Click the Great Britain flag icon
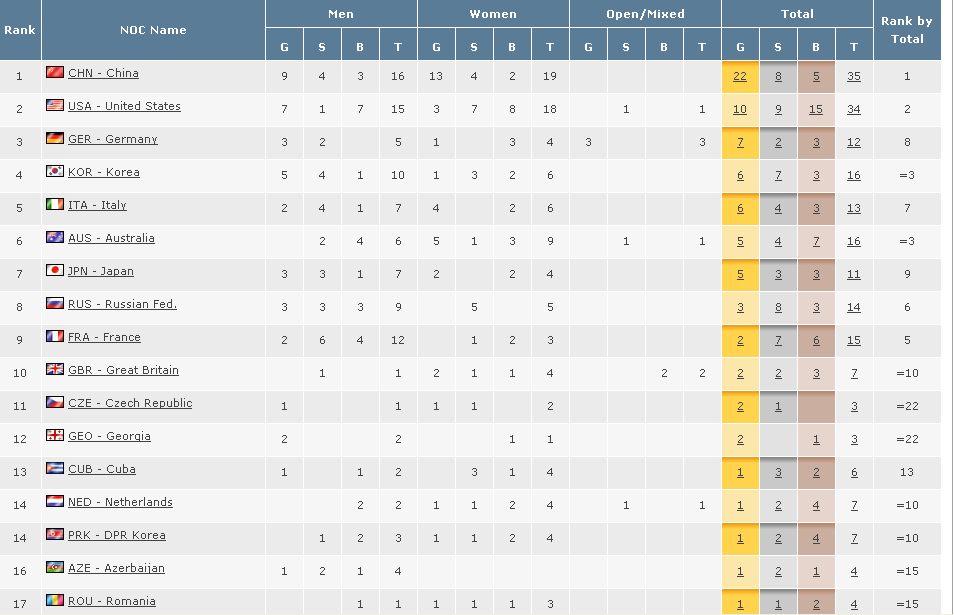This screenshot has width=954, height=615. (x=56, y=370)
